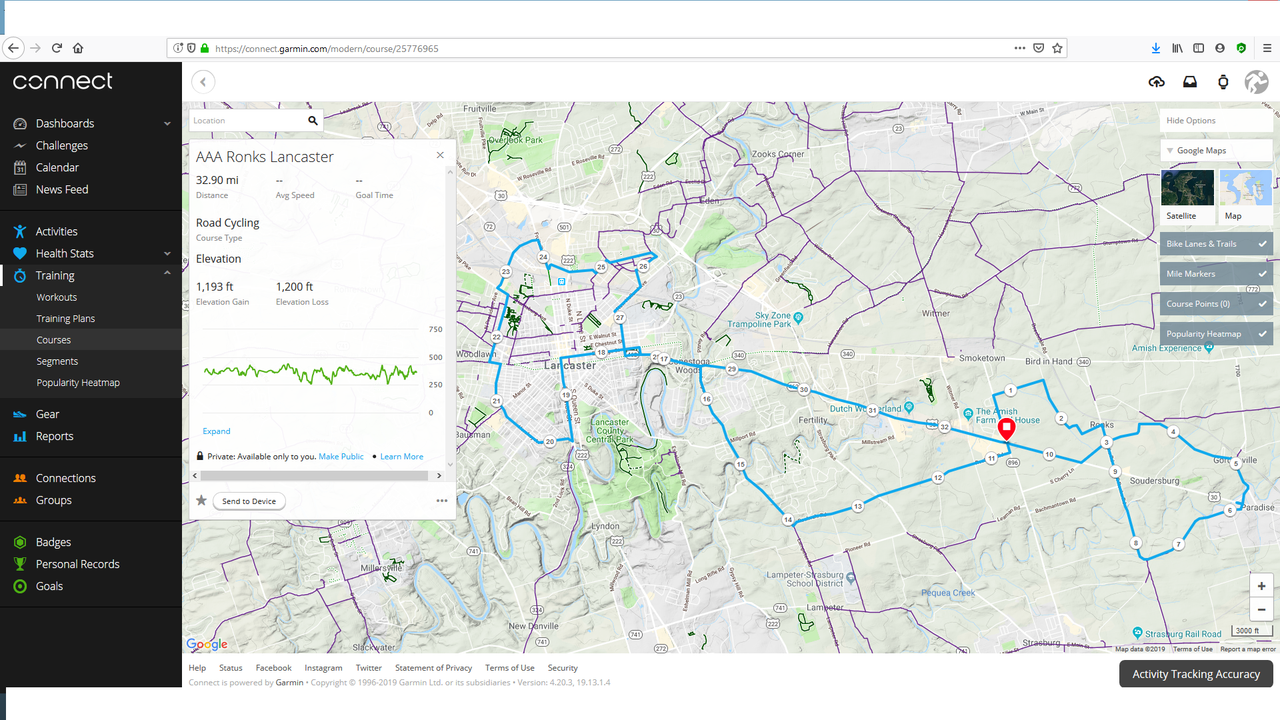Switch to Satellite map thumbnail
1280x720 pixels.
click(x=1188, y=196)
